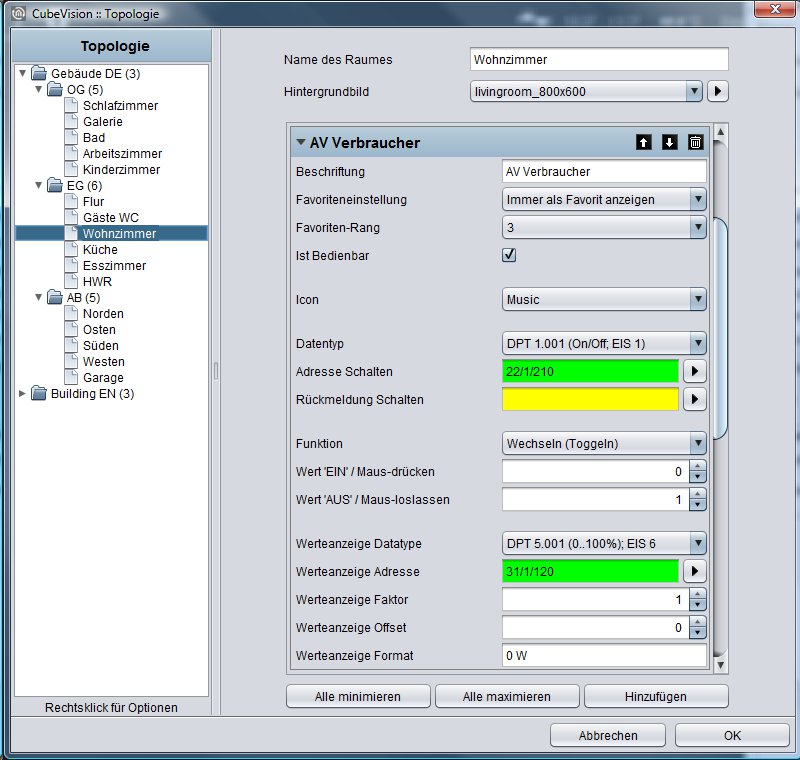Click the Abbrechen button
The image size is (800, 760).
608,735
